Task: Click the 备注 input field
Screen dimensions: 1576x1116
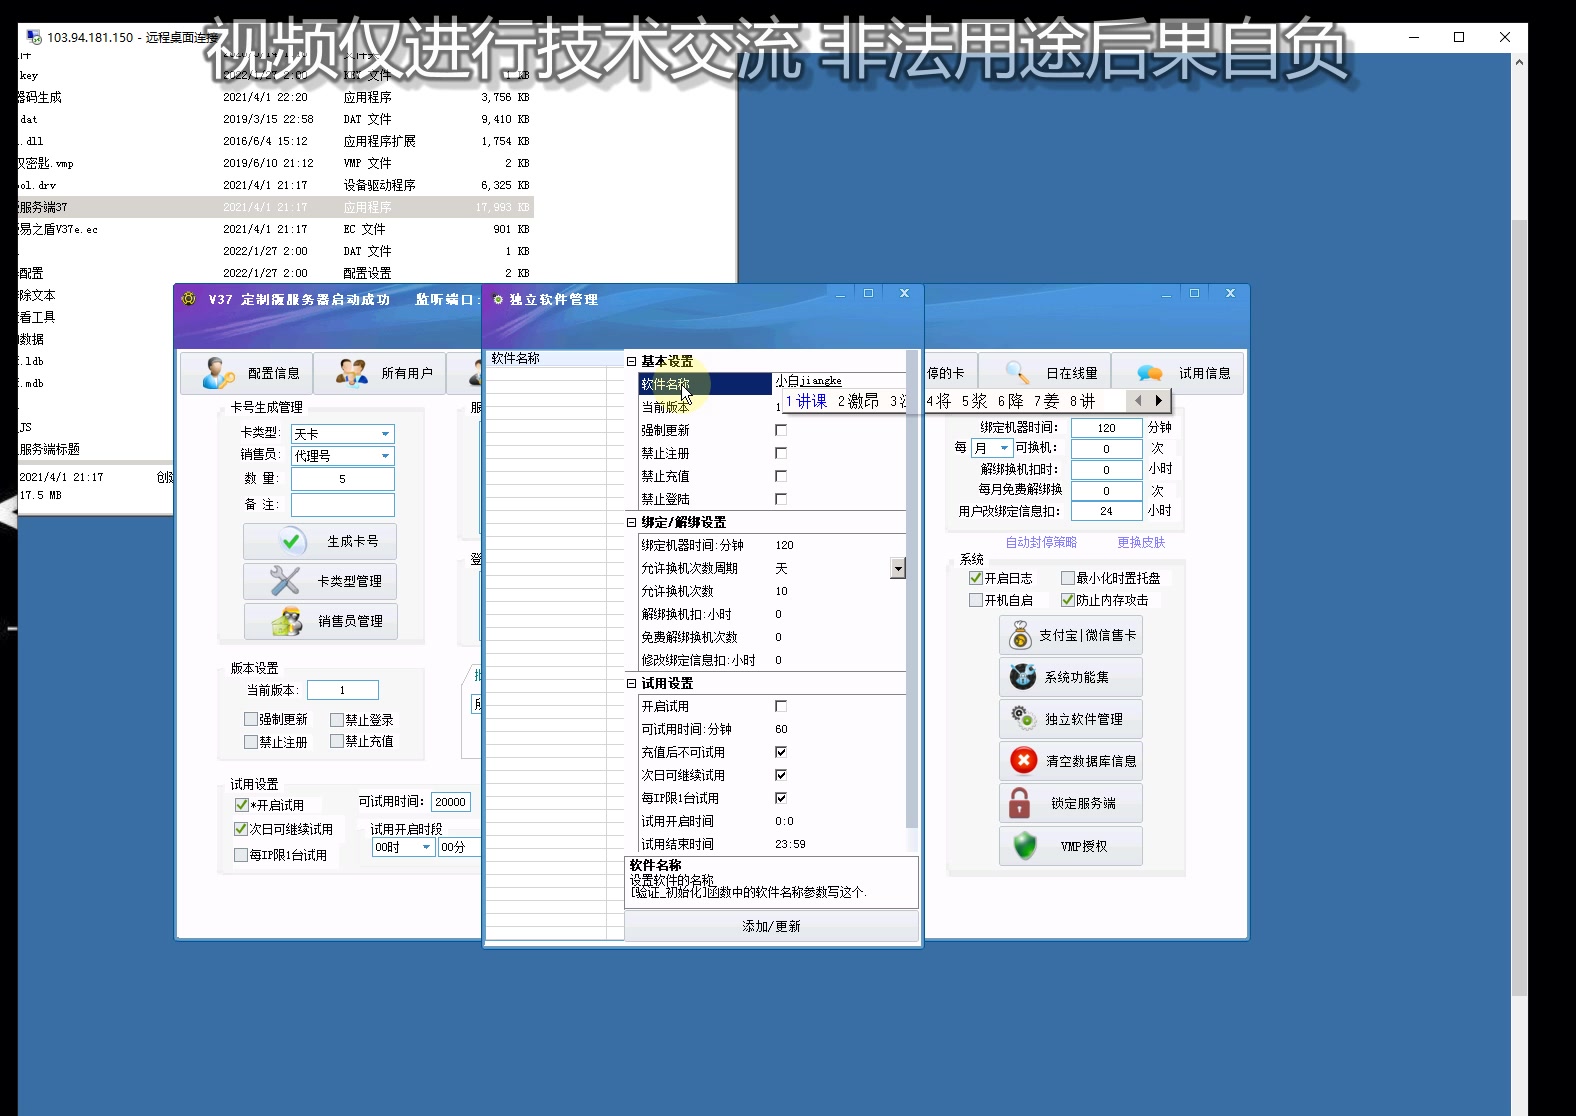Action: pyautogui.click(x=343, y=505)
